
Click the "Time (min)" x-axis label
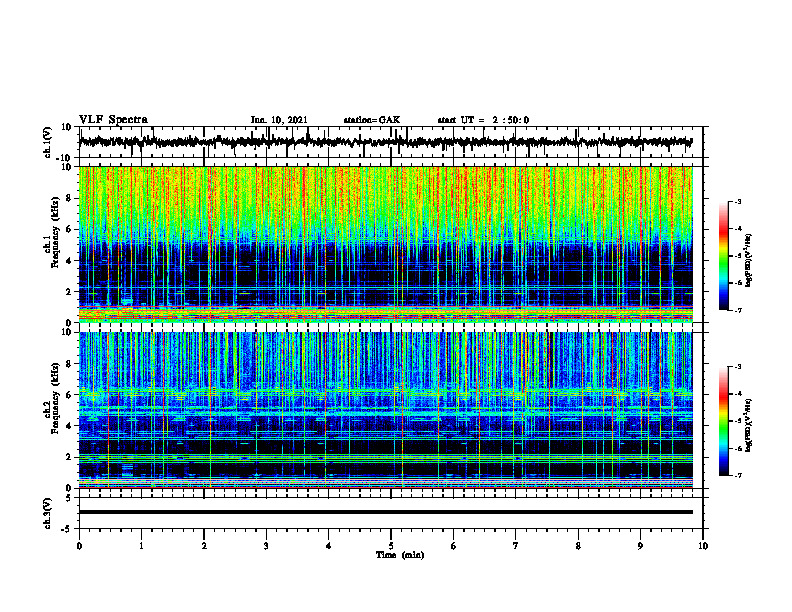pyautogui.click(x=400, y=555)
